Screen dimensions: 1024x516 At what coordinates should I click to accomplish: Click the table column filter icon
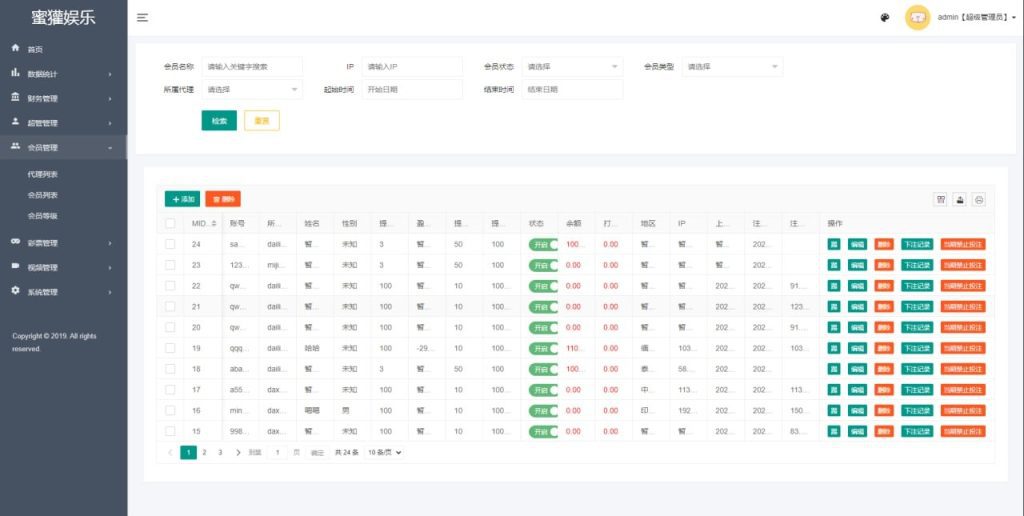pyautogui.click(x=940, y=199)
